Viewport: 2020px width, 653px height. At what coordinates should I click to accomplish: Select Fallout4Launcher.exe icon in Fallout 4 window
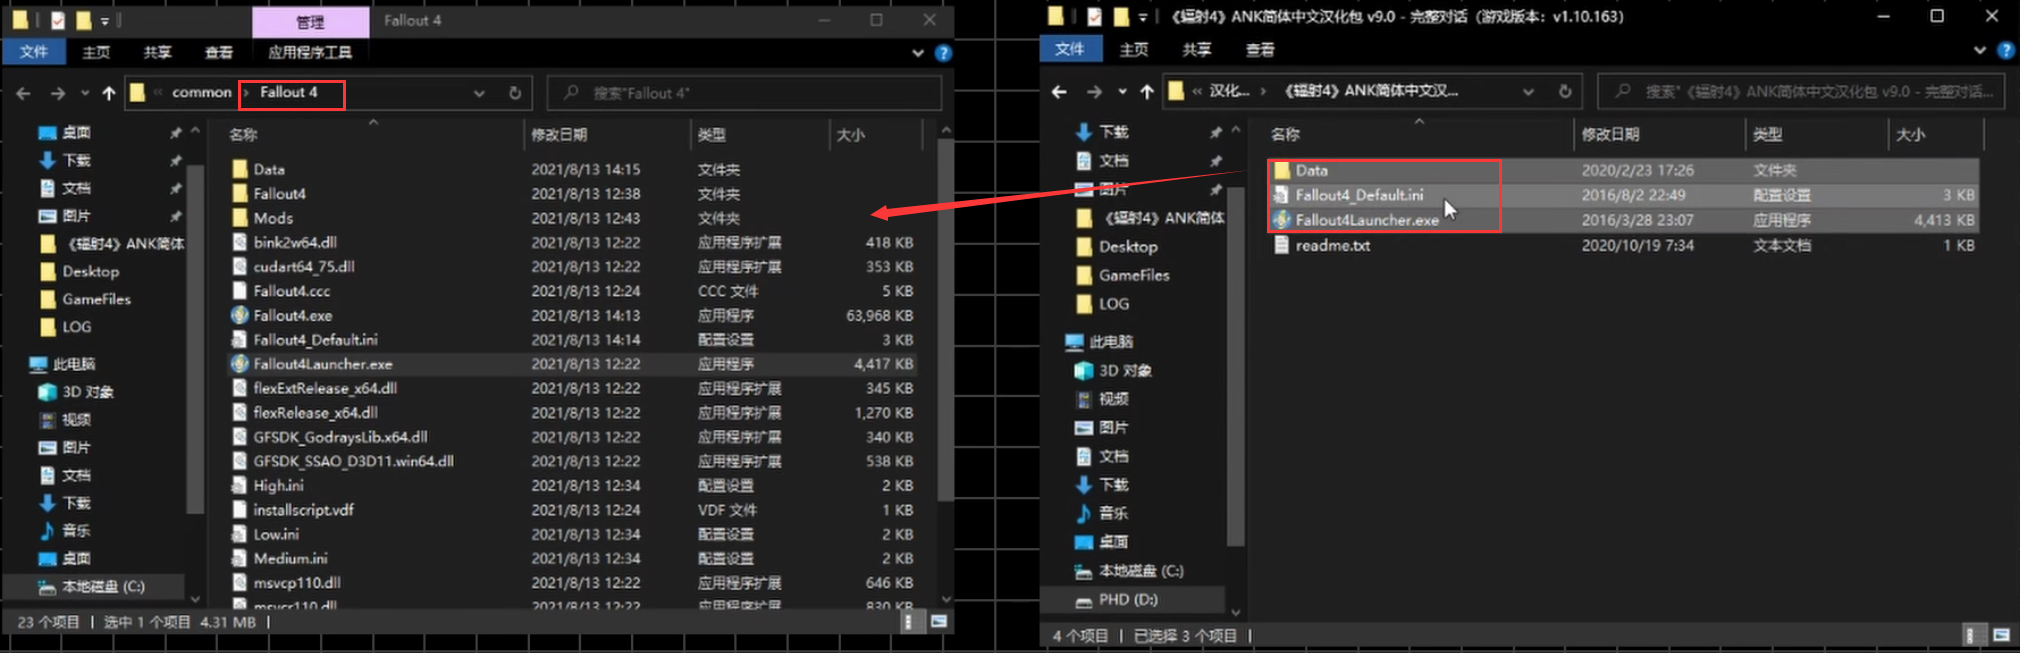[x=240, y=364]
